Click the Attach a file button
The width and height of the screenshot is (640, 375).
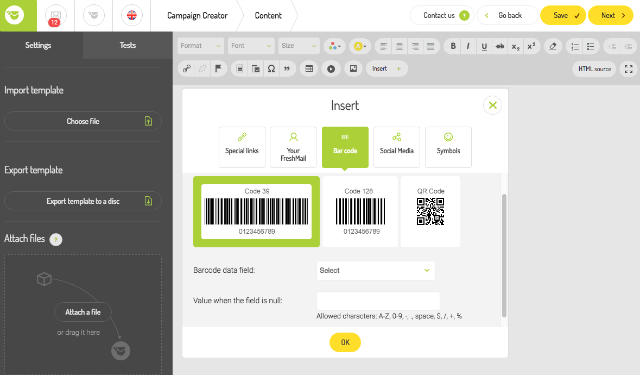tap(83, 312)
